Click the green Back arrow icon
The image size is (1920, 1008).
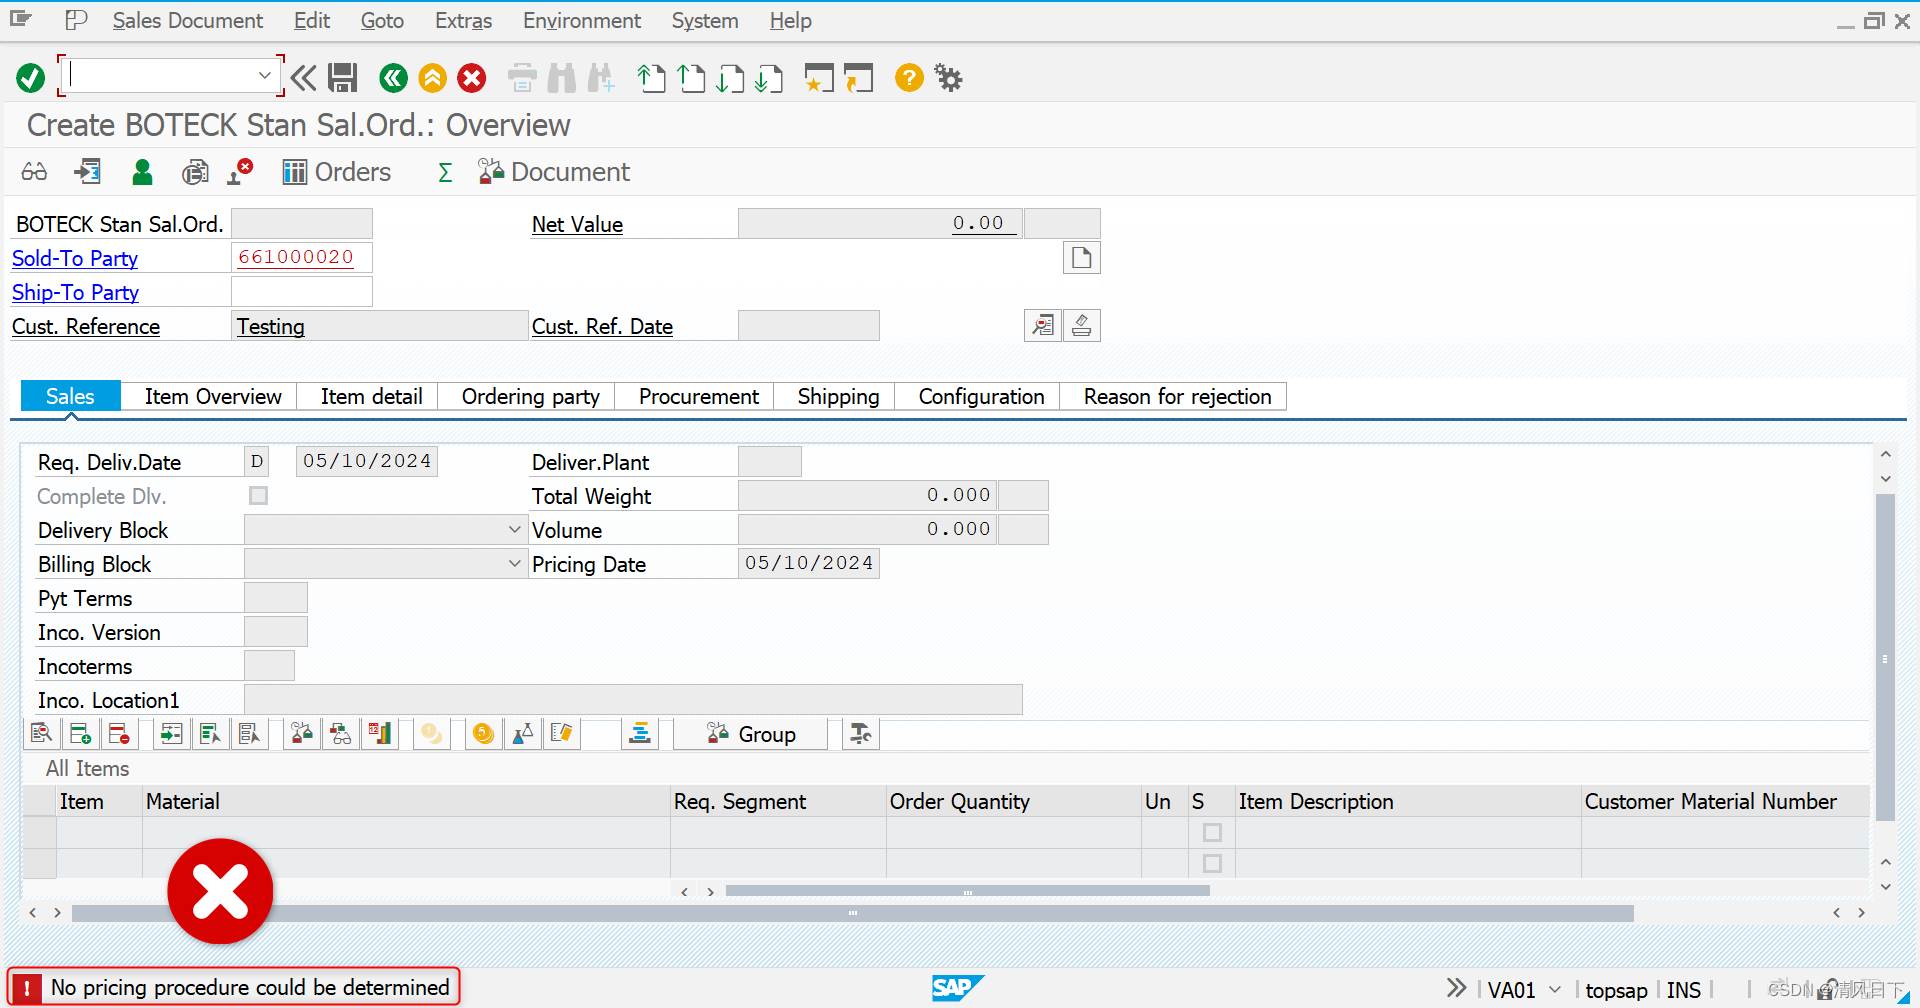tap(393, 77)
